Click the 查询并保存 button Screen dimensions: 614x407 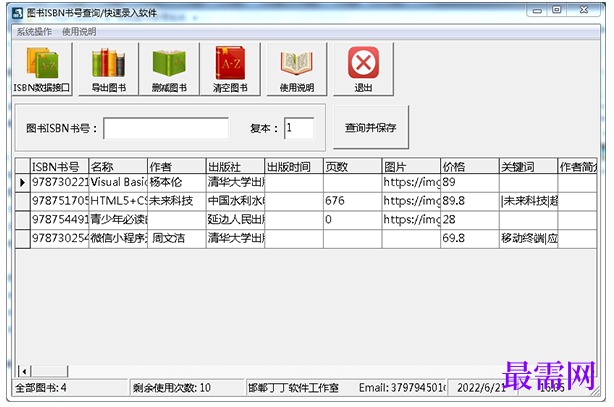click(x=371, y=127)
